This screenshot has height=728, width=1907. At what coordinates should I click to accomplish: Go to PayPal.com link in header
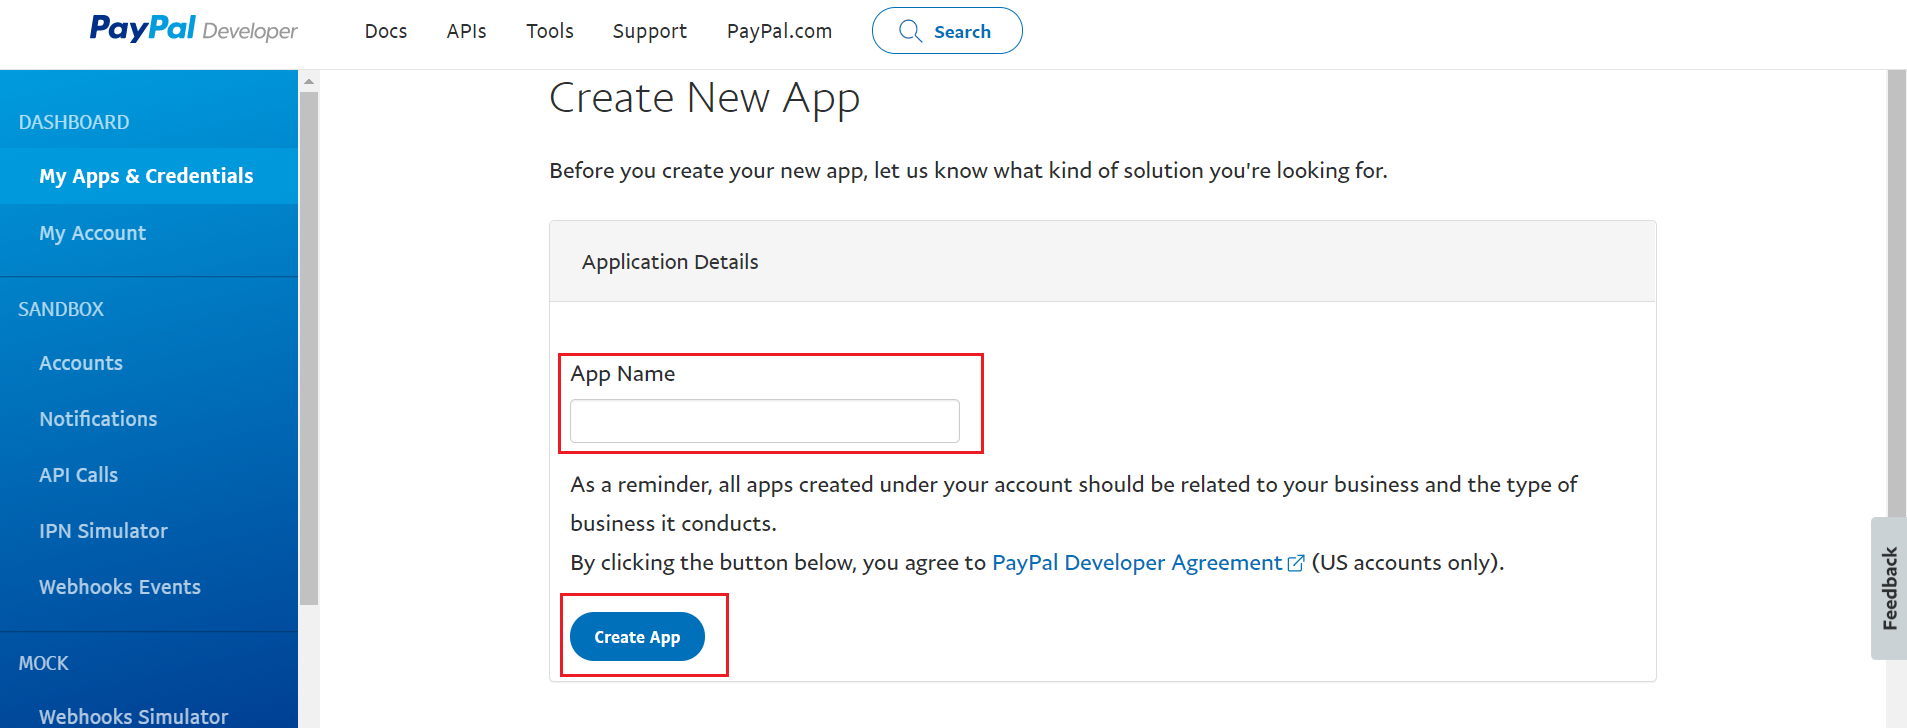(x=779, y=31)
